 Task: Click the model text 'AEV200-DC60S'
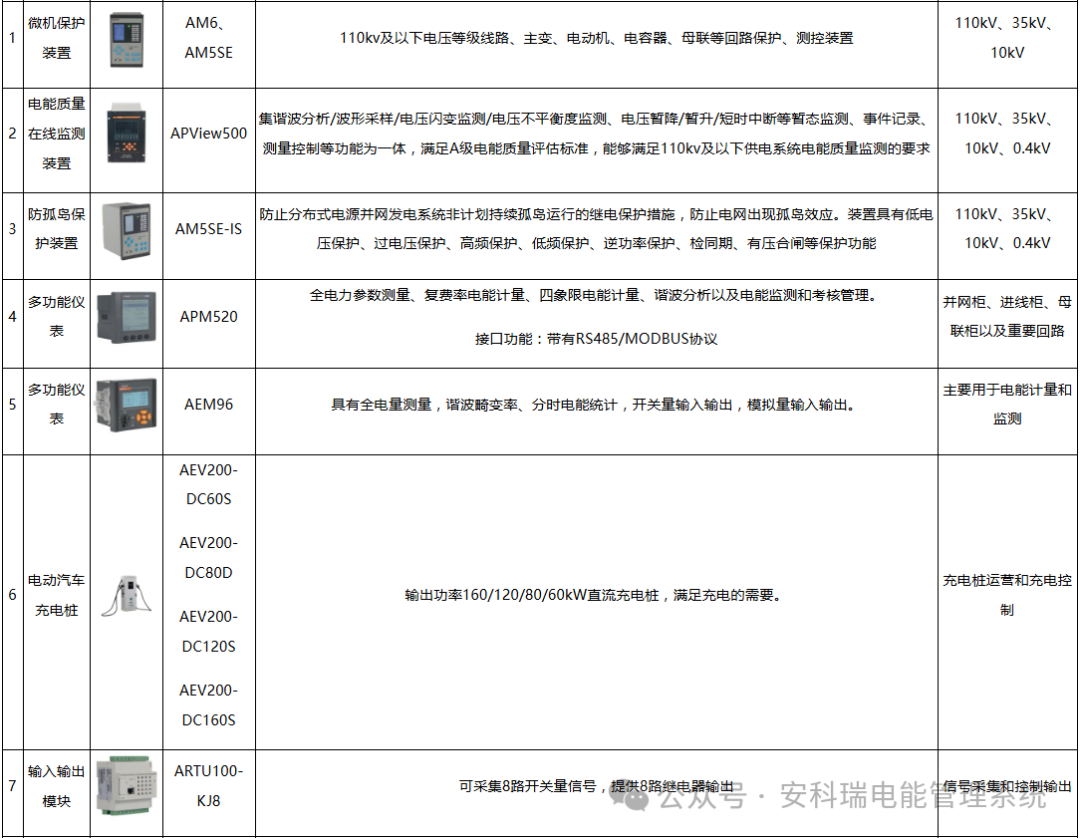pyautogui.click(x=209, y=485)
